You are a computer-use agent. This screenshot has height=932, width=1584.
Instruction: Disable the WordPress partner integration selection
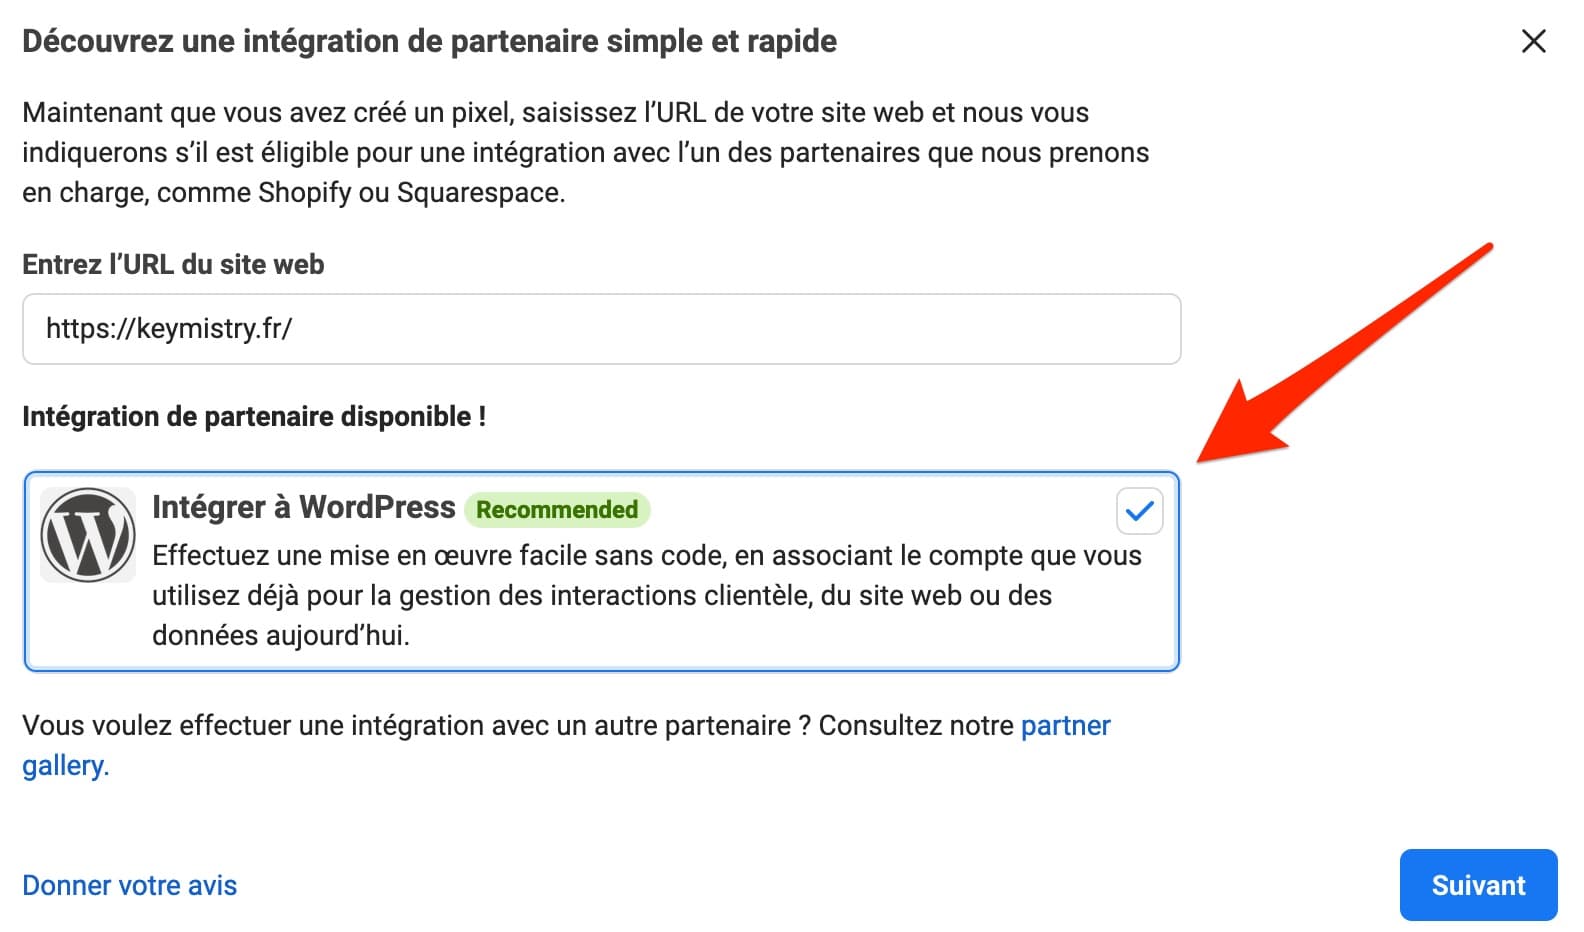[1138, 511]
